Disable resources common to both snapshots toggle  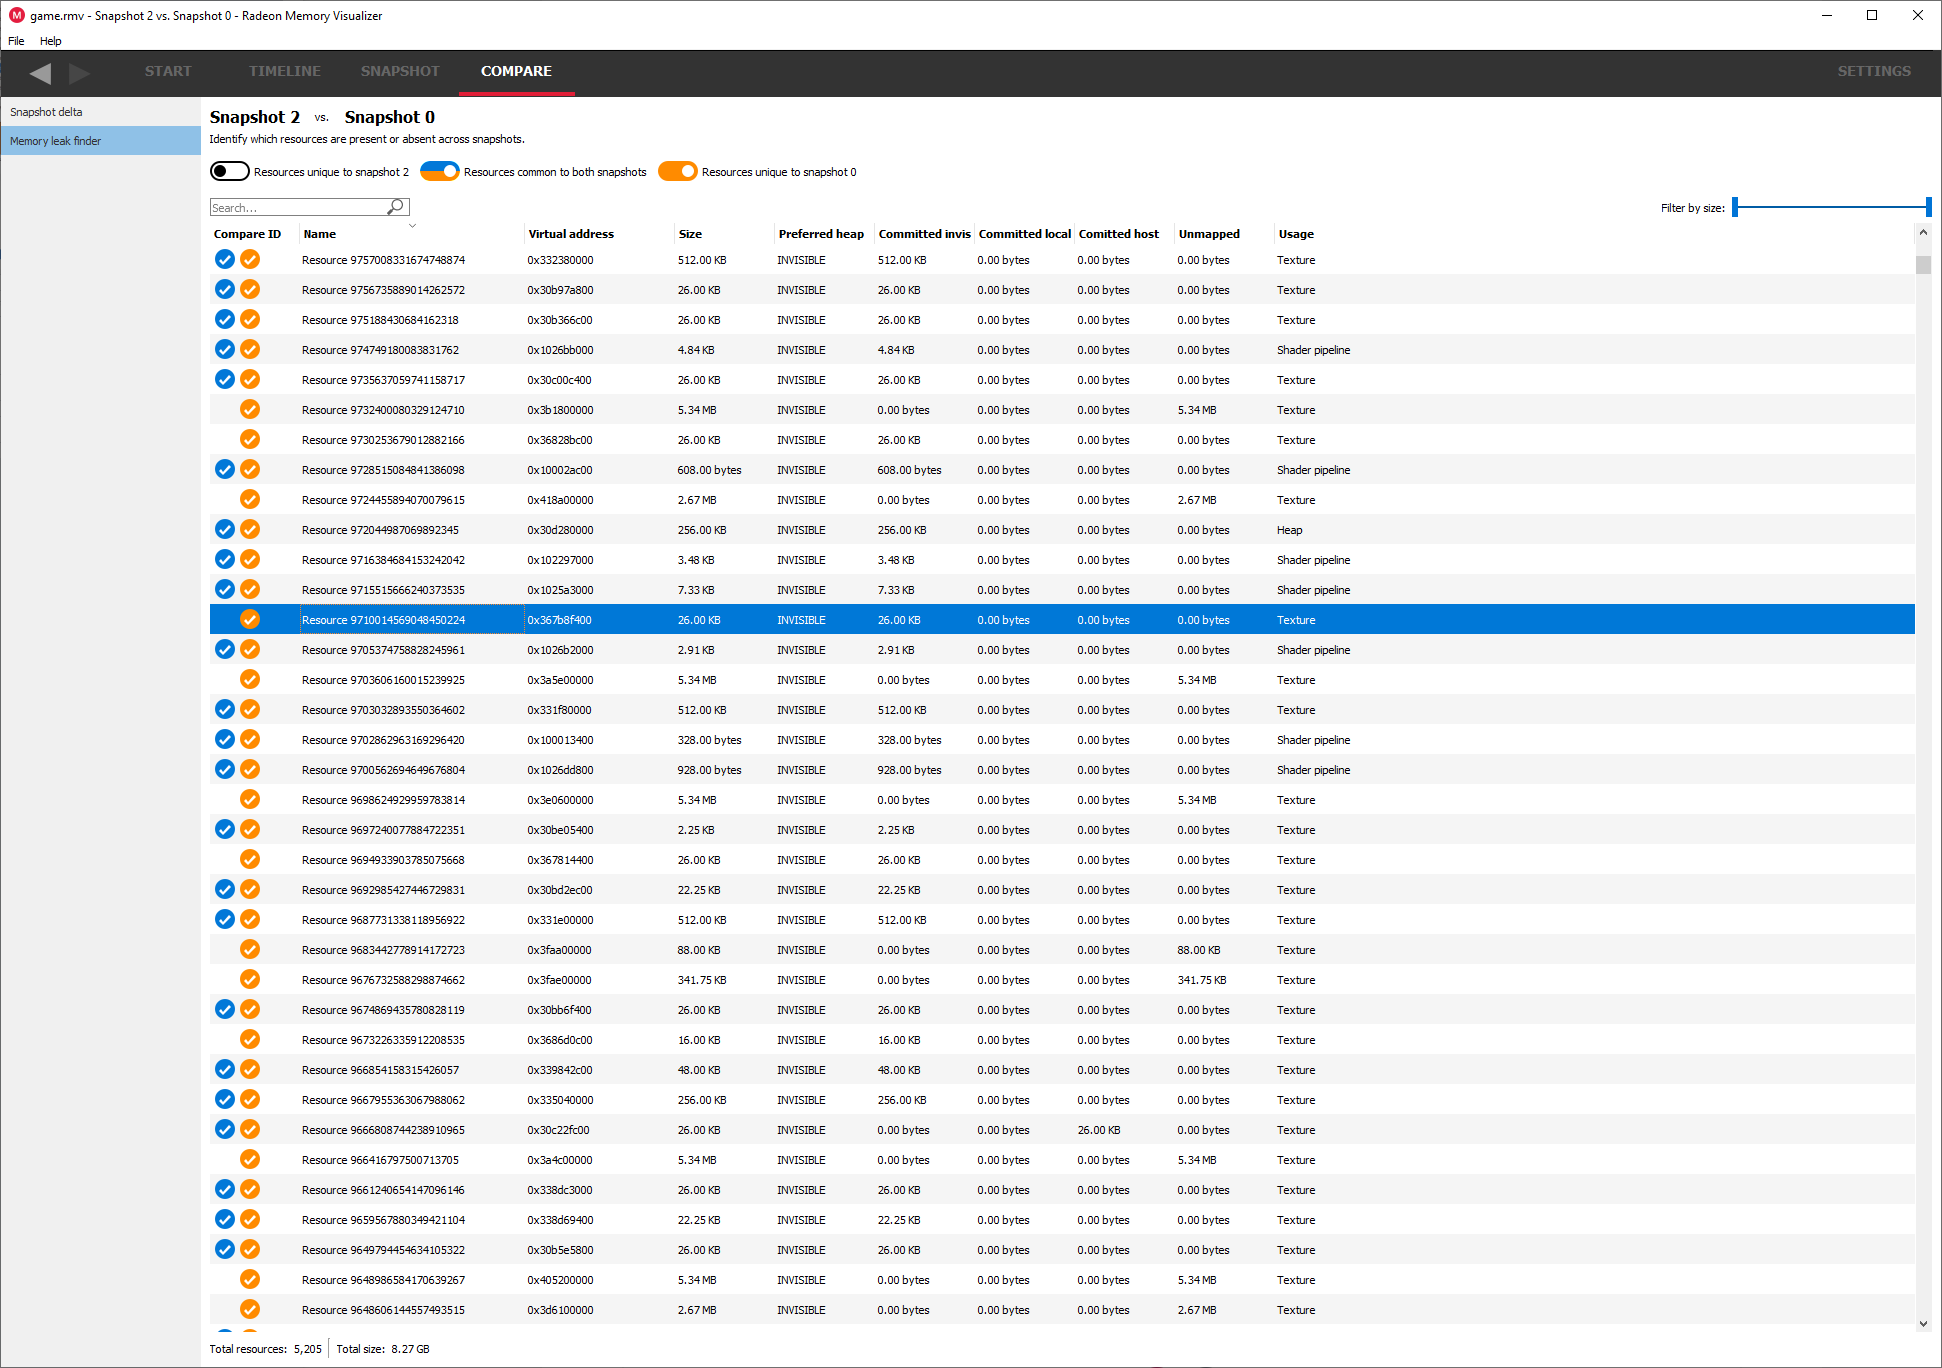[x=440, y=172]
